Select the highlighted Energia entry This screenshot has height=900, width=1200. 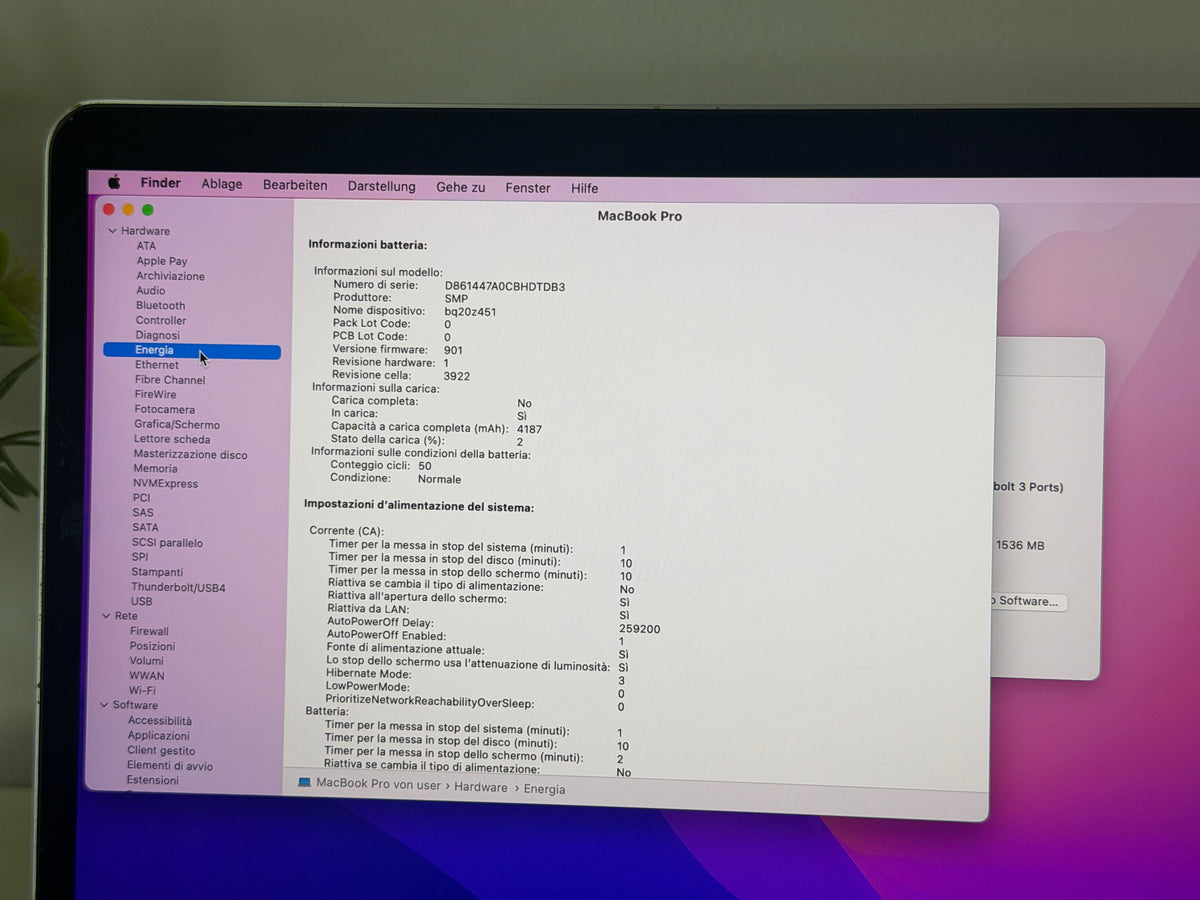(x=192, y=351)
